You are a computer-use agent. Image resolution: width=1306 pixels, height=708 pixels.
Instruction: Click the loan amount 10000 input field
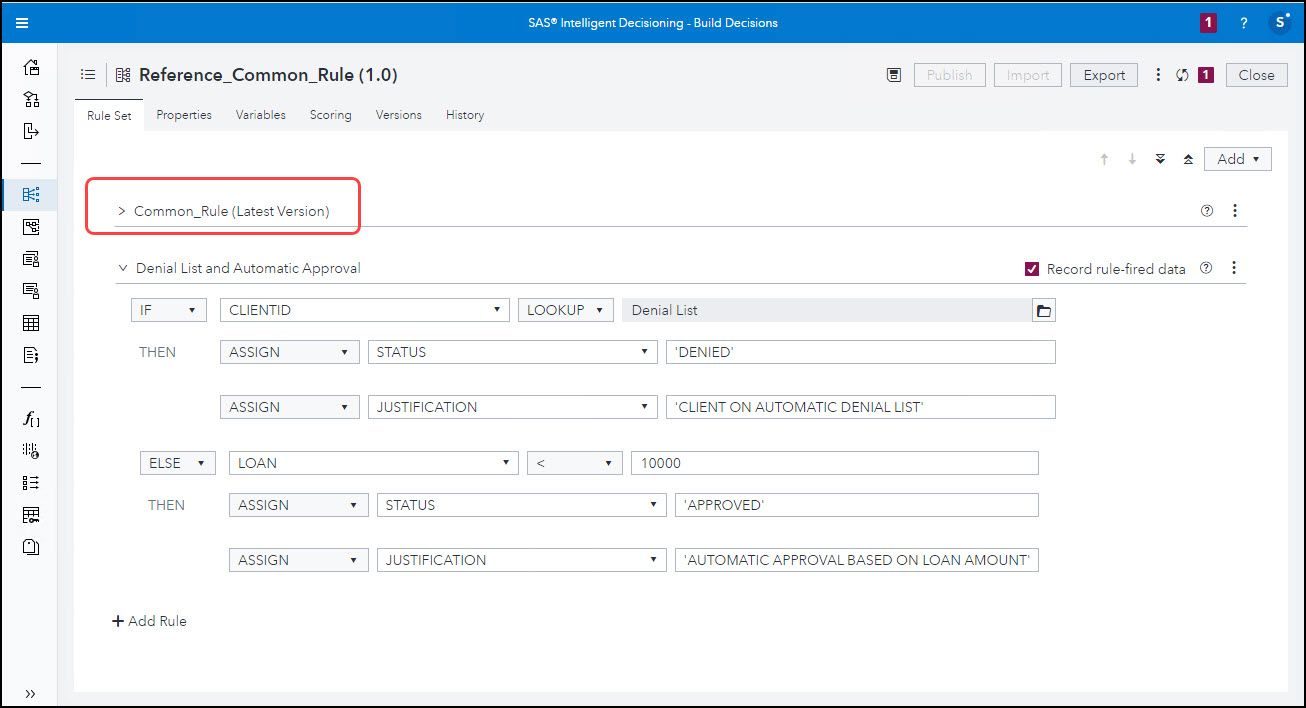[x=834, y=463]
